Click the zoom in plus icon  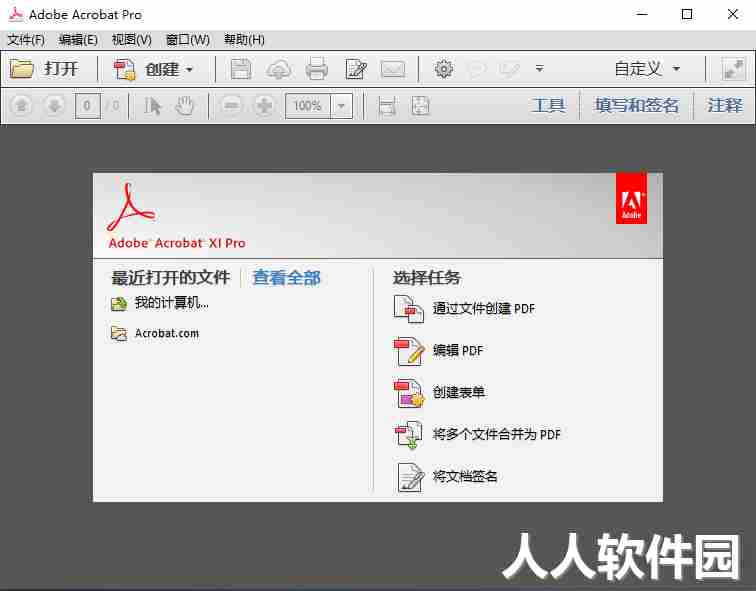coord(264,105)
